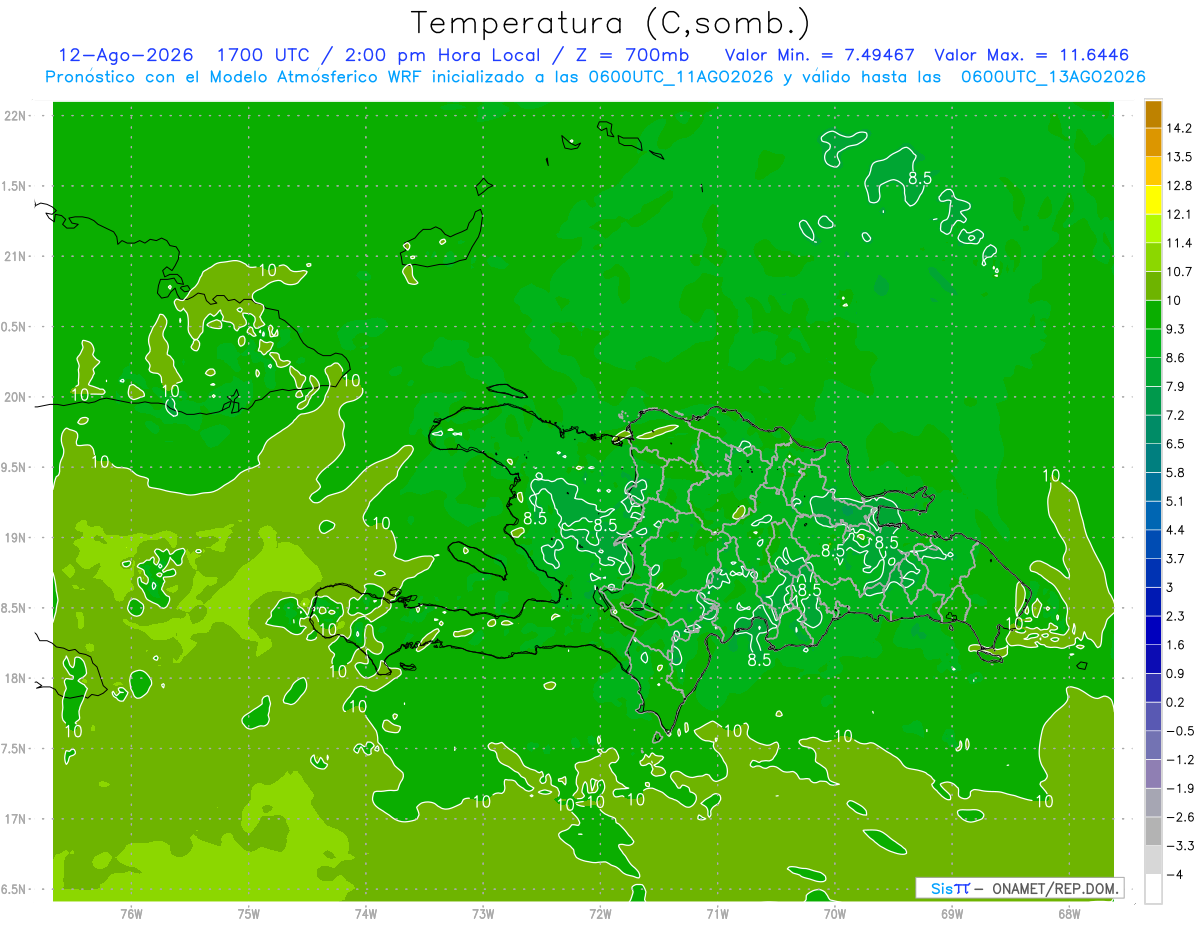Click the '9.3' color bar label
Image resolution: width=1200 pixels, height=927 pixels.
tap(1176, 329)
